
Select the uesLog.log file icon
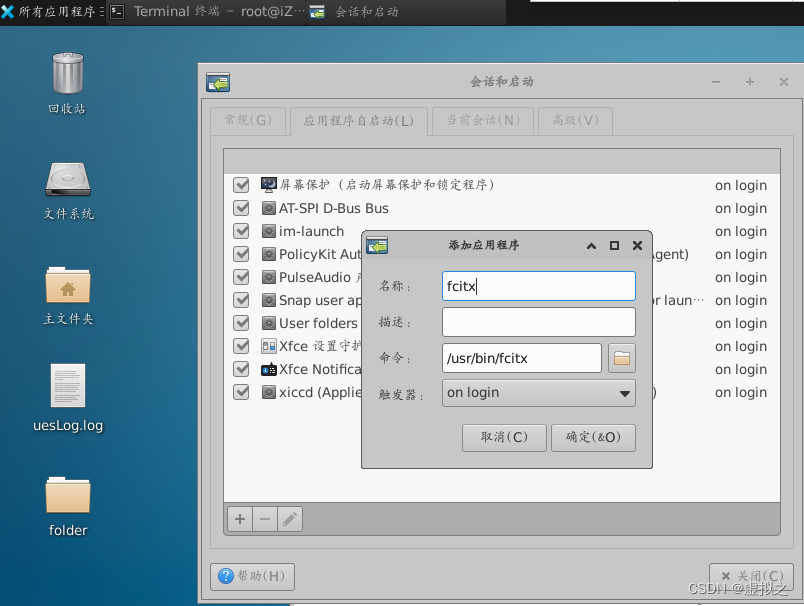pyautogui.click(x=68, y=386)
